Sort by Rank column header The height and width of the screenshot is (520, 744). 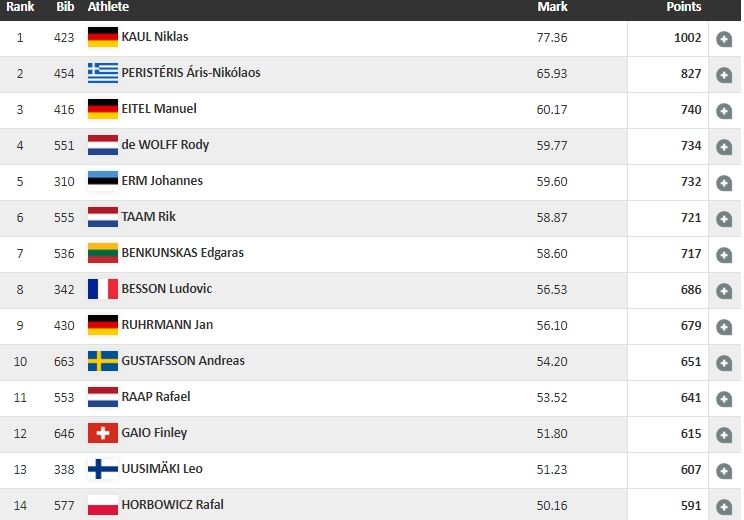tap(20, 7)
